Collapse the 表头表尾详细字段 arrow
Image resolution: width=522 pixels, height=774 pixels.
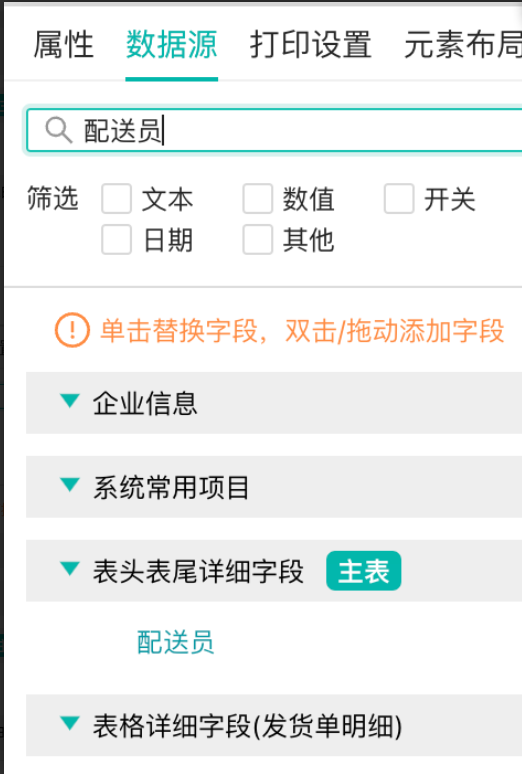pos(70,569)
